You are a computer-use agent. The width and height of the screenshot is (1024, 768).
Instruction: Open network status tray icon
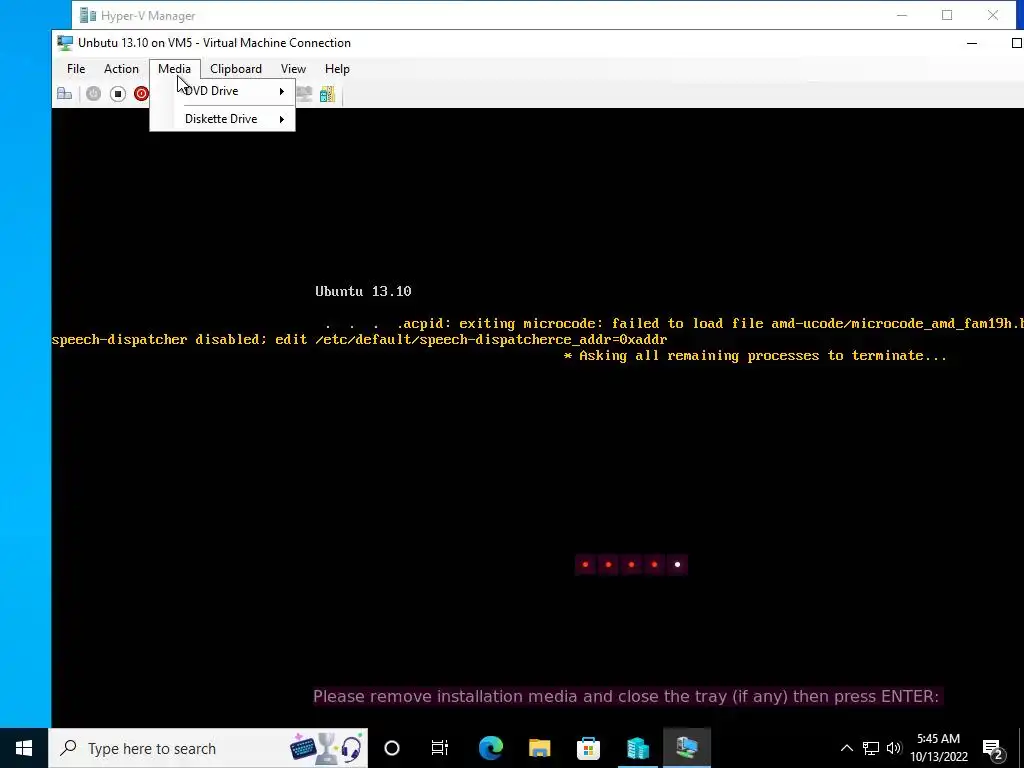[x=871, y=748]
